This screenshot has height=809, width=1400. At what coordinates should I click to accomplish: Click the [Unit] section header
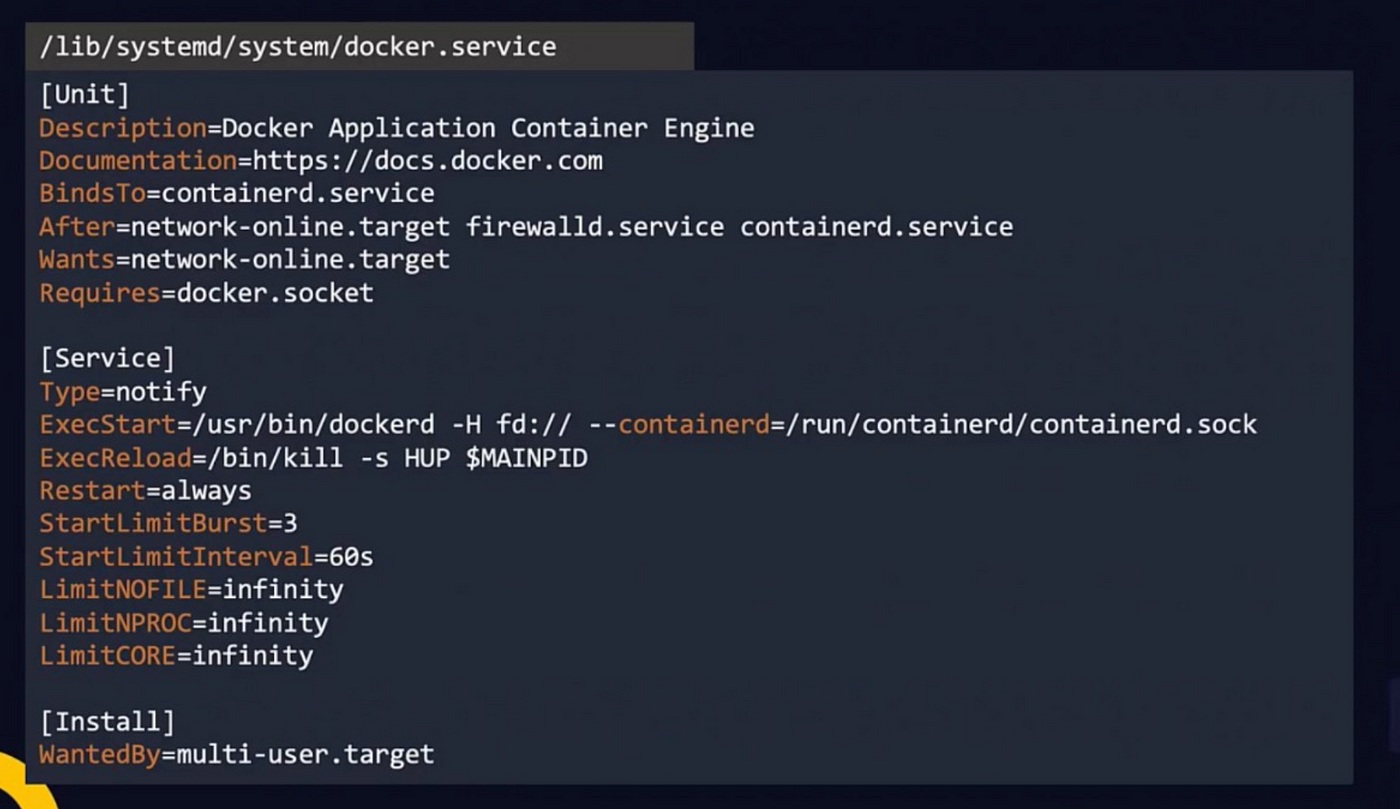84,95
